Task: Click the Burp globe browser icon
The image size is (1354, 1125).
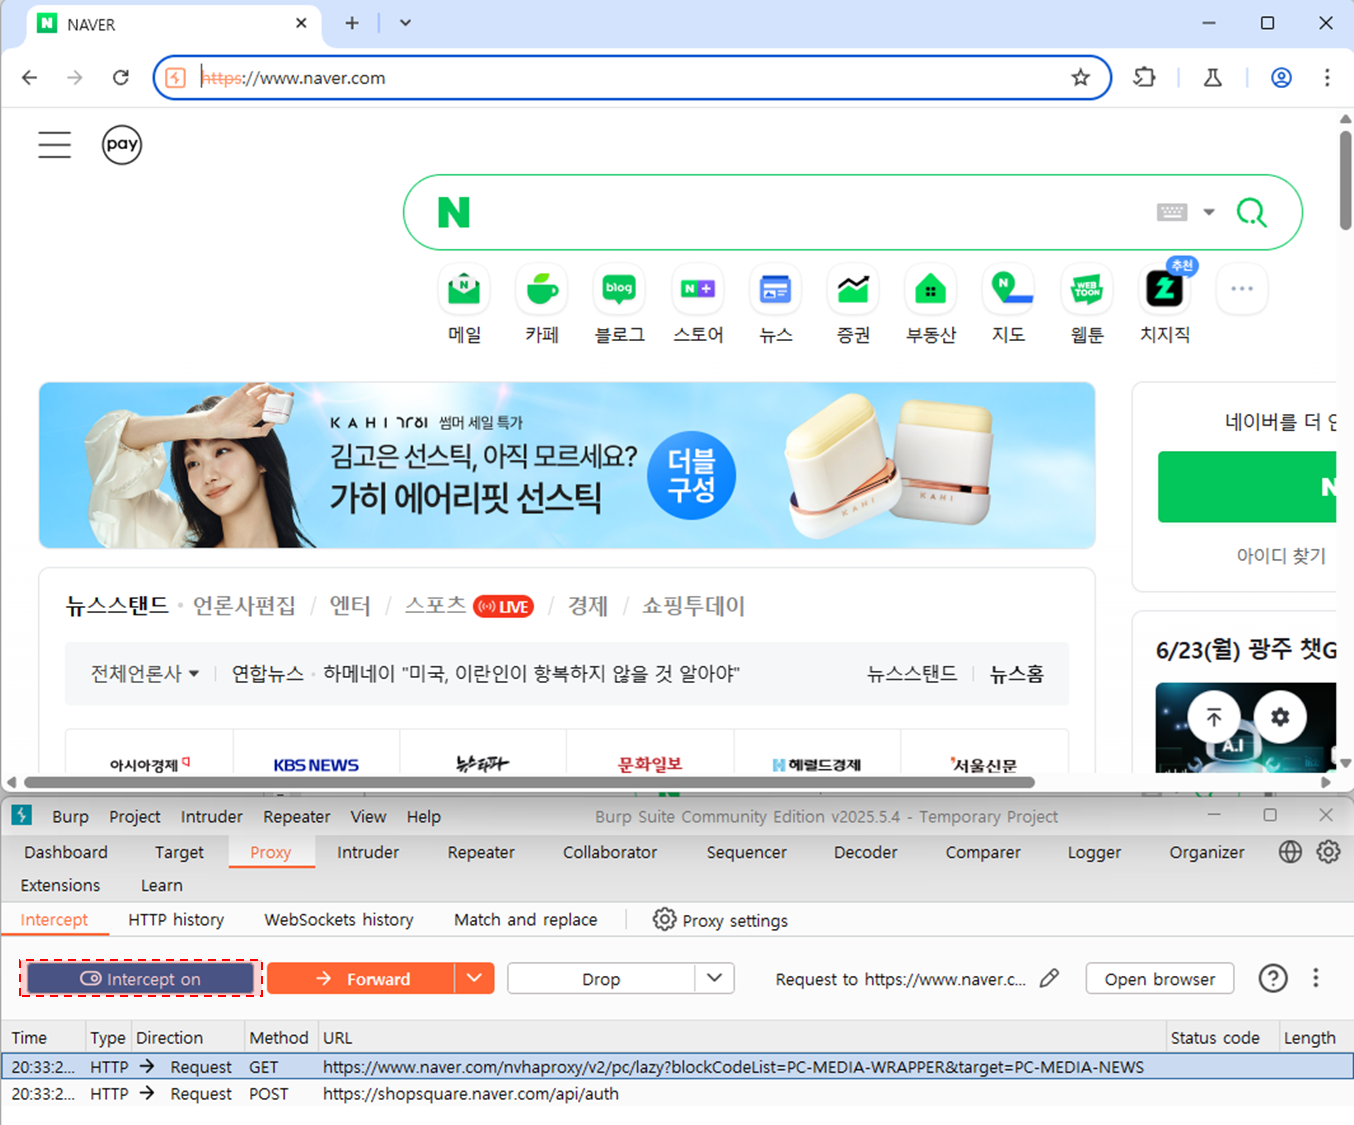Action: (x=1290, y=852)
